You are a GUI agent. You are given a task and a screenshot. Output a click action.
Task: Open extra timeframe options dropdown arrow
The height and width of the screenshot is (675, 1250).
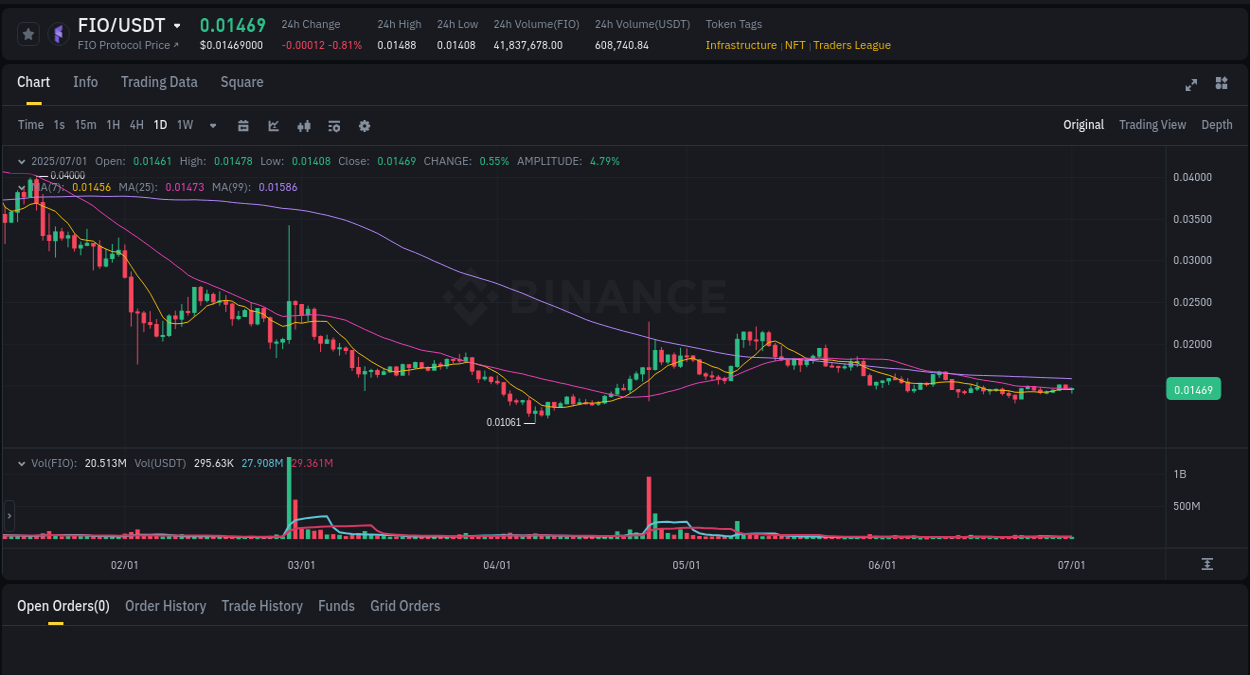pos(211,125)
